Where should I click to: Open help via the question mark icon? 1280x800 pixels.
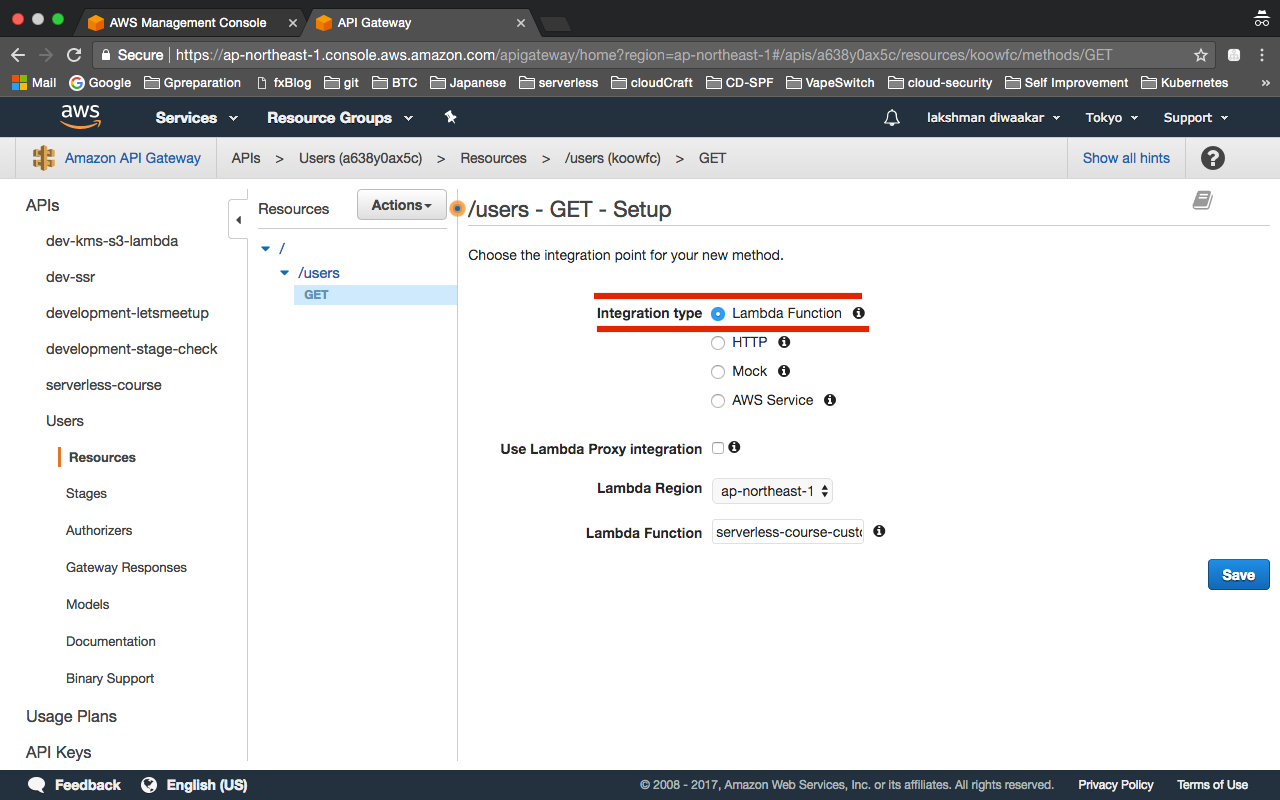point(1212,158)
